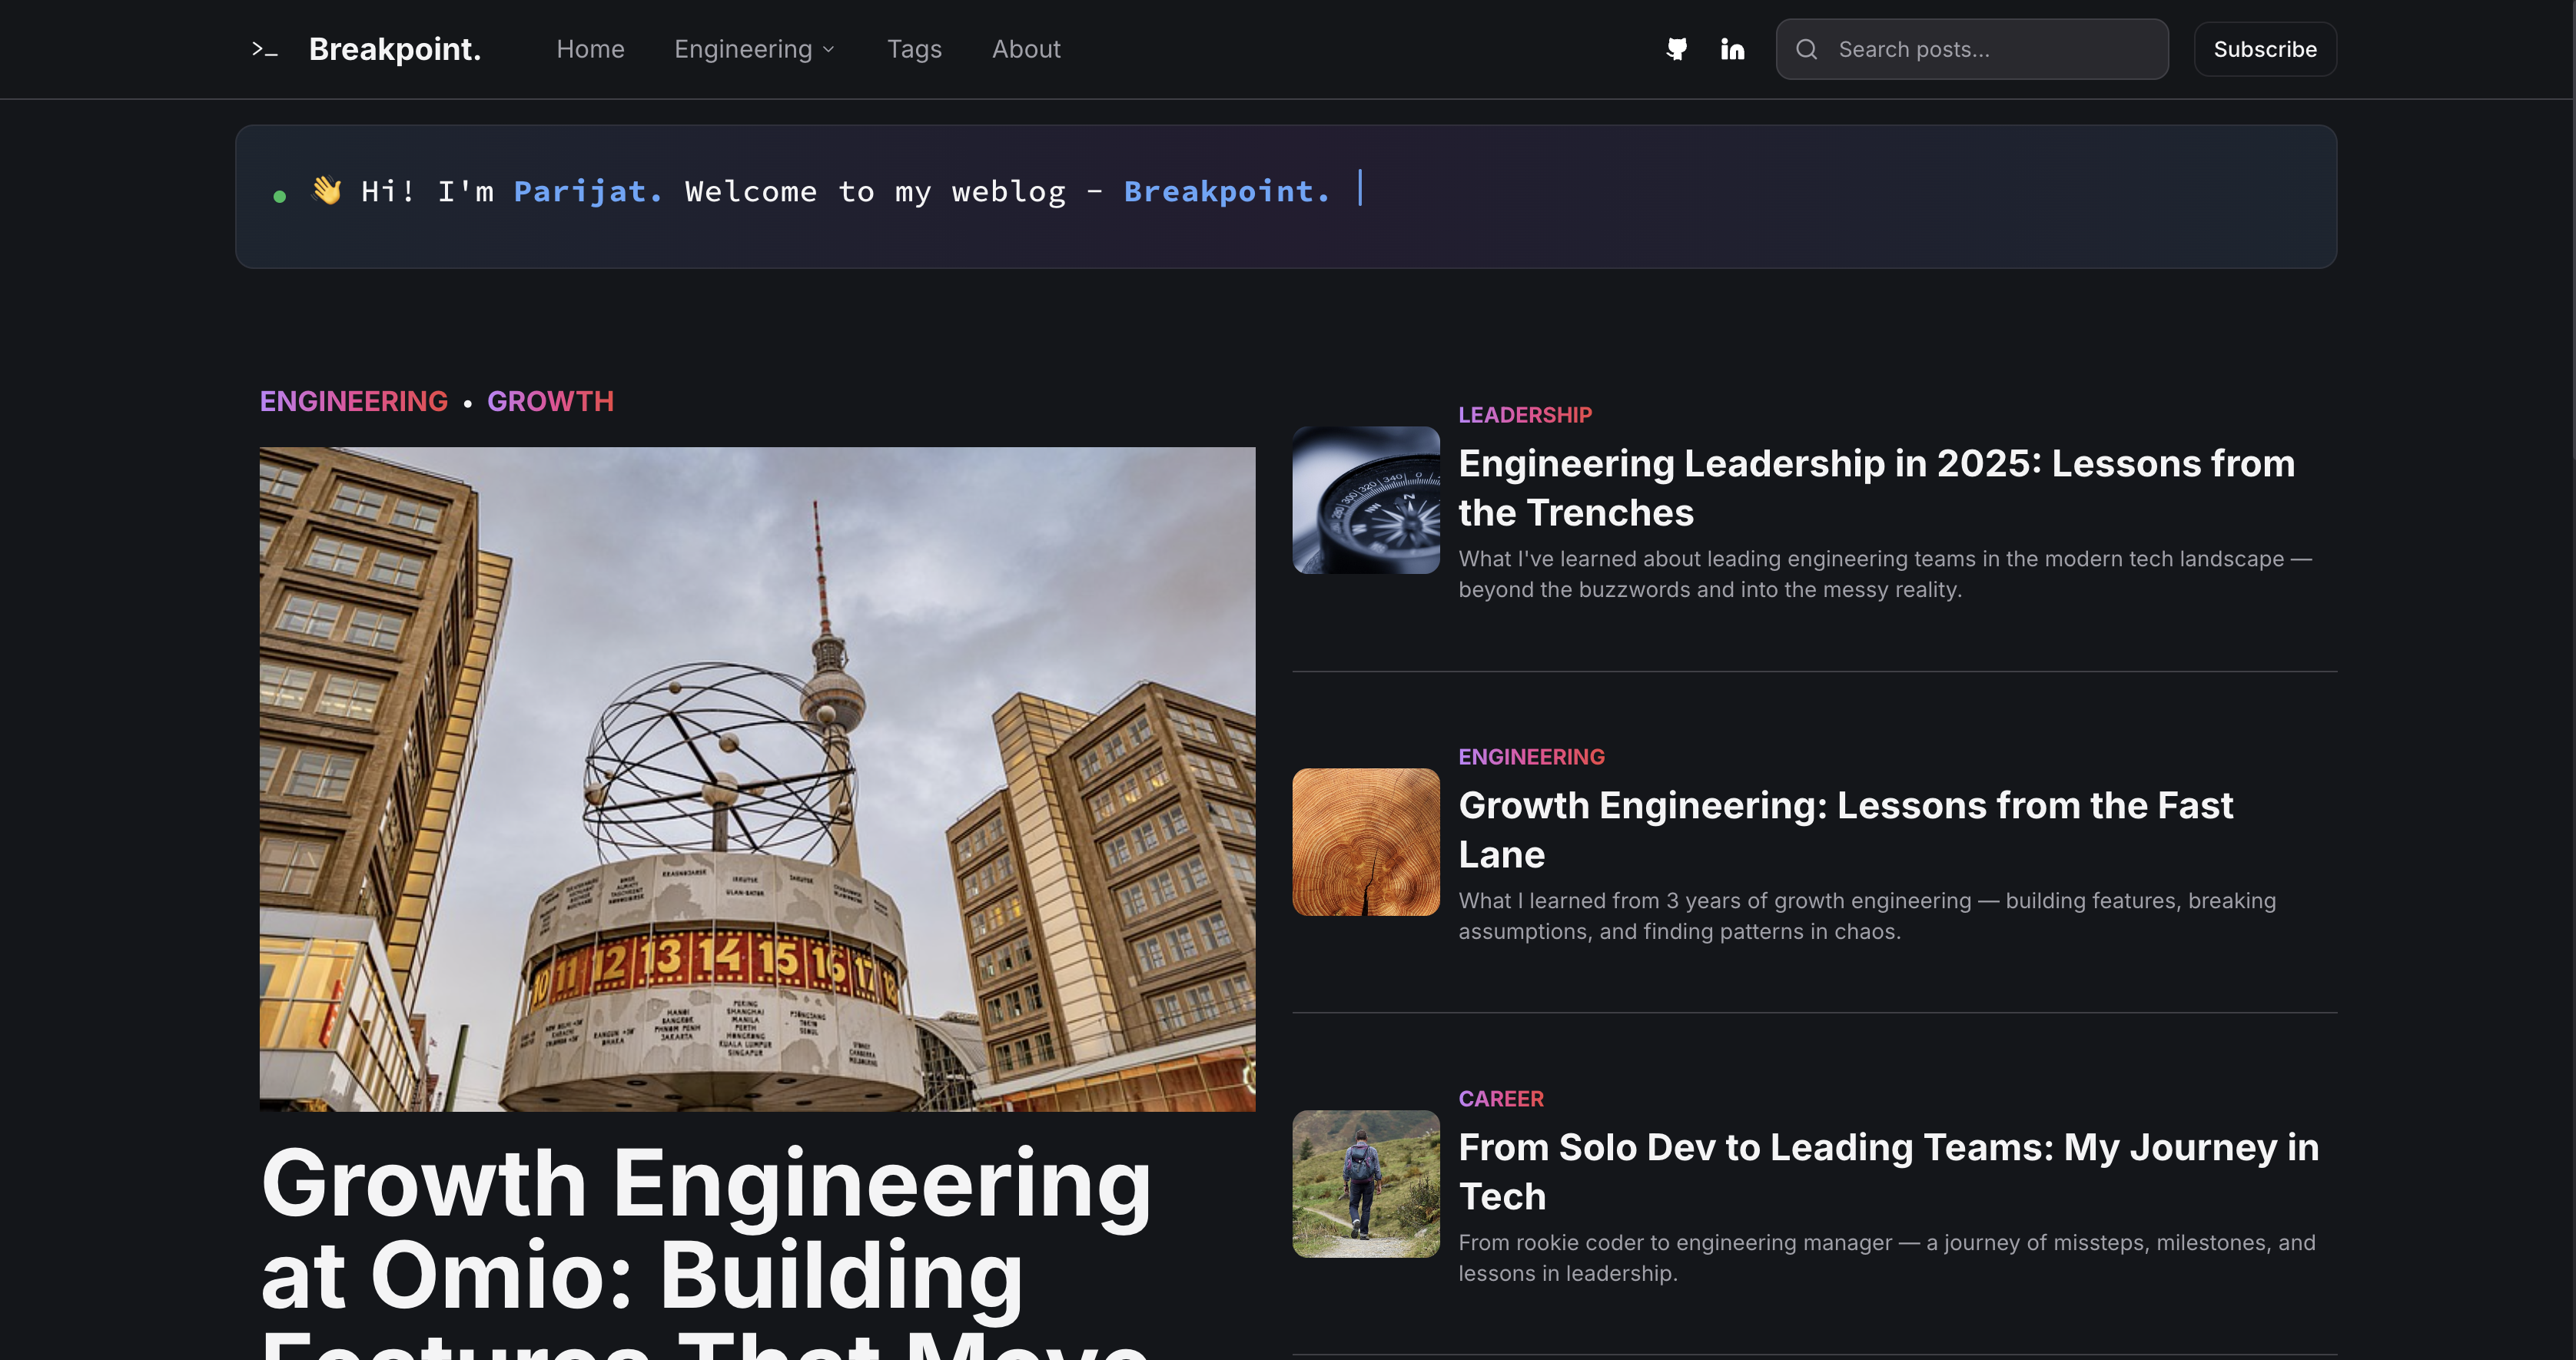
Task: Open the Berlin world clock featured image
Action: [757, 779]
